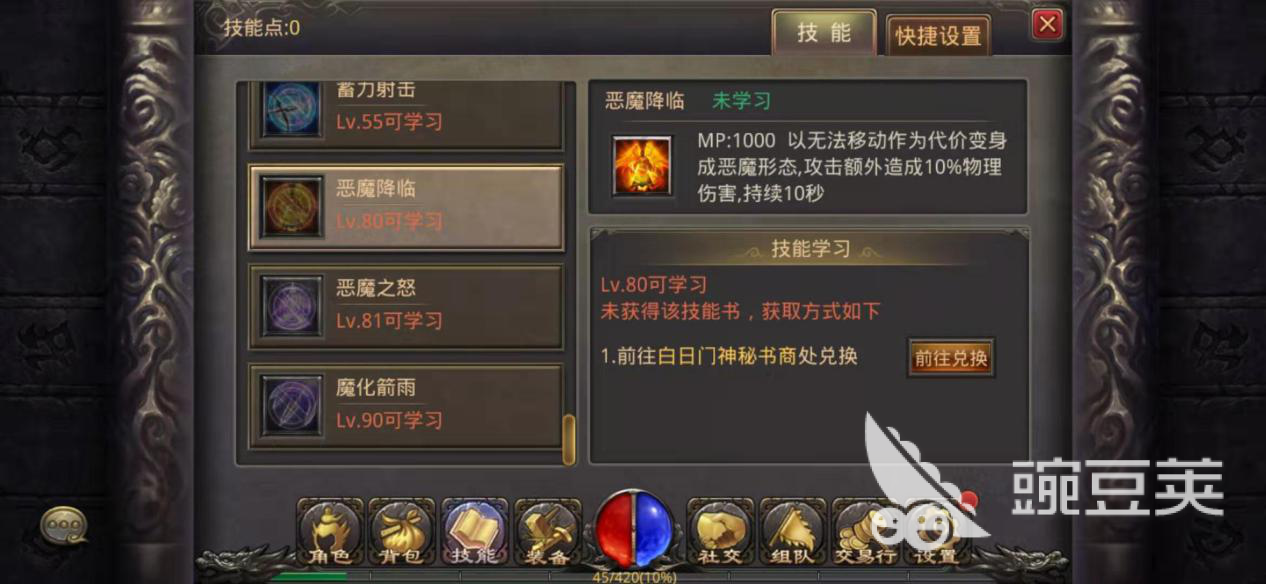Screen dimensions: 1266x584
Task: Close the skill panel with red X
Action: [1047, 24]
